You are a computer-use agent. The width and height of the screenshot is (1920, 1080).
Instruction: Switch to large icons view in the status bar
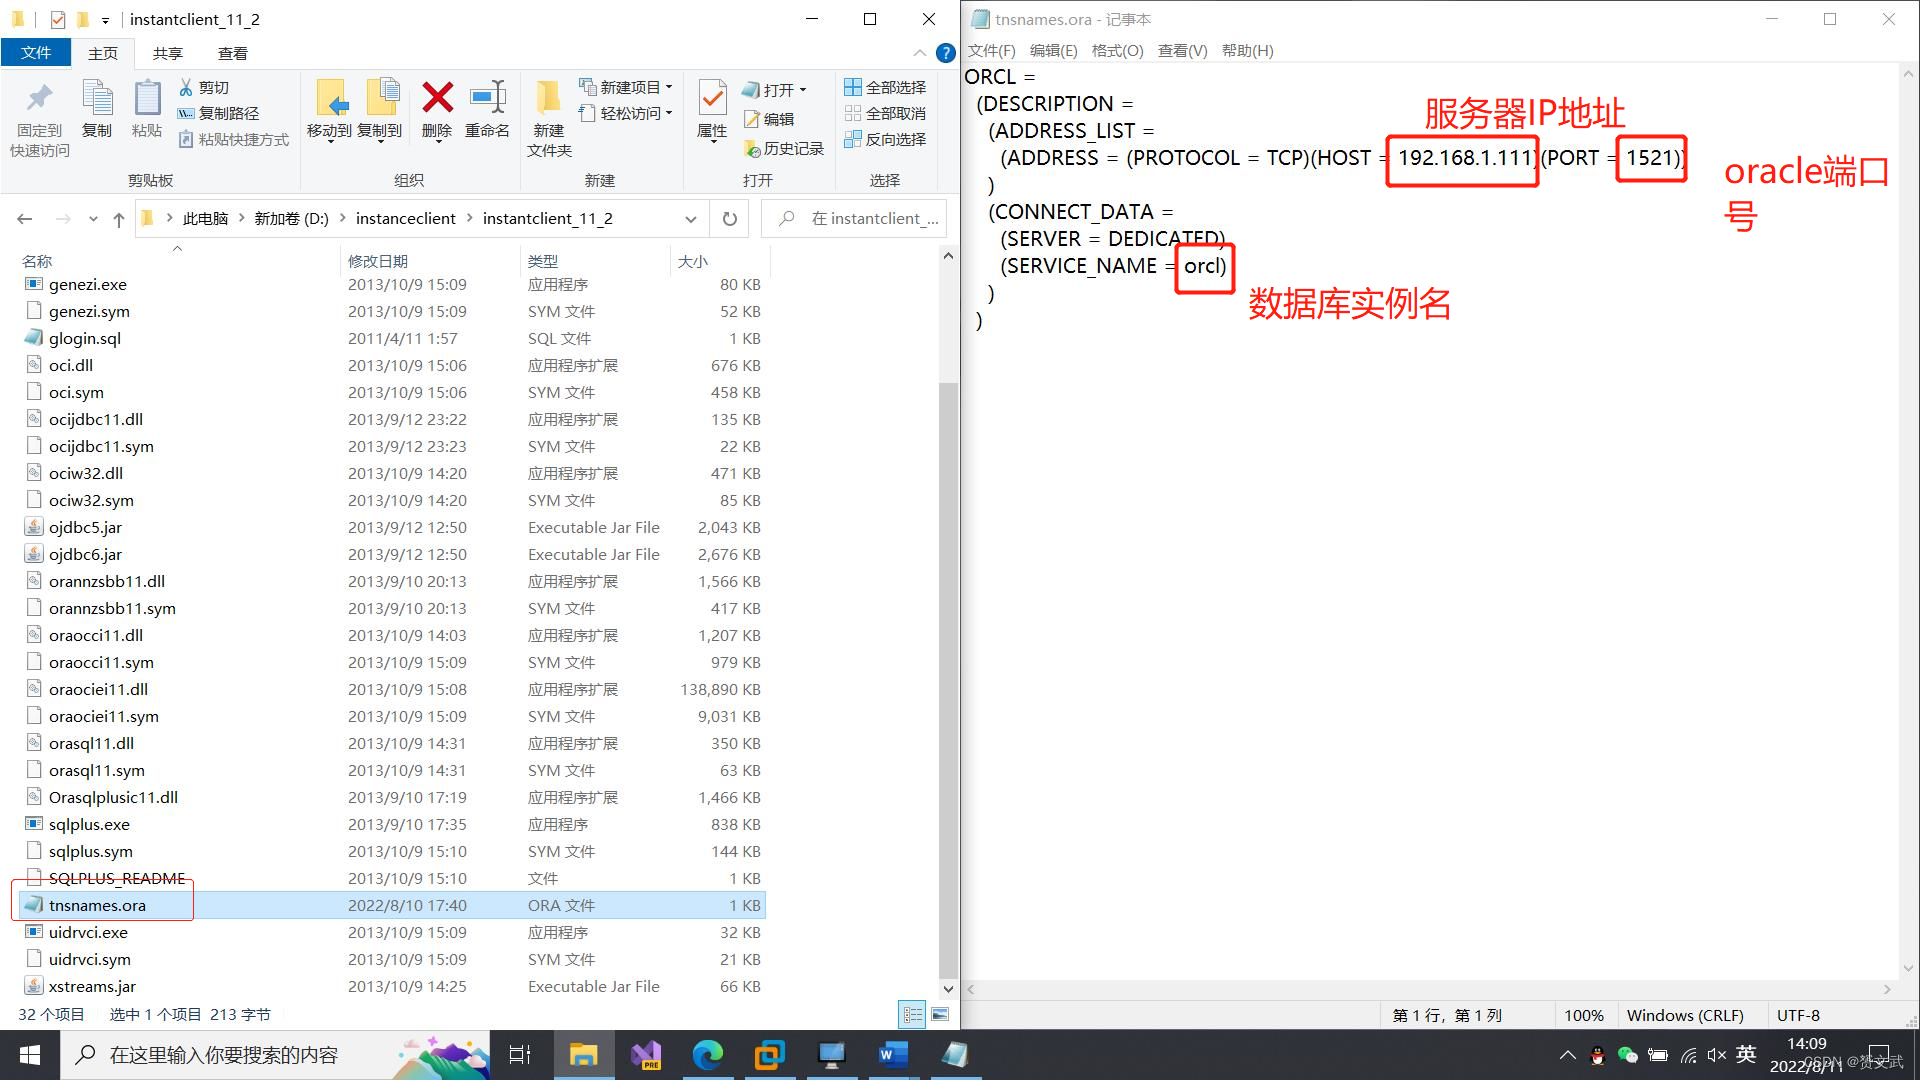[940, 1014]
